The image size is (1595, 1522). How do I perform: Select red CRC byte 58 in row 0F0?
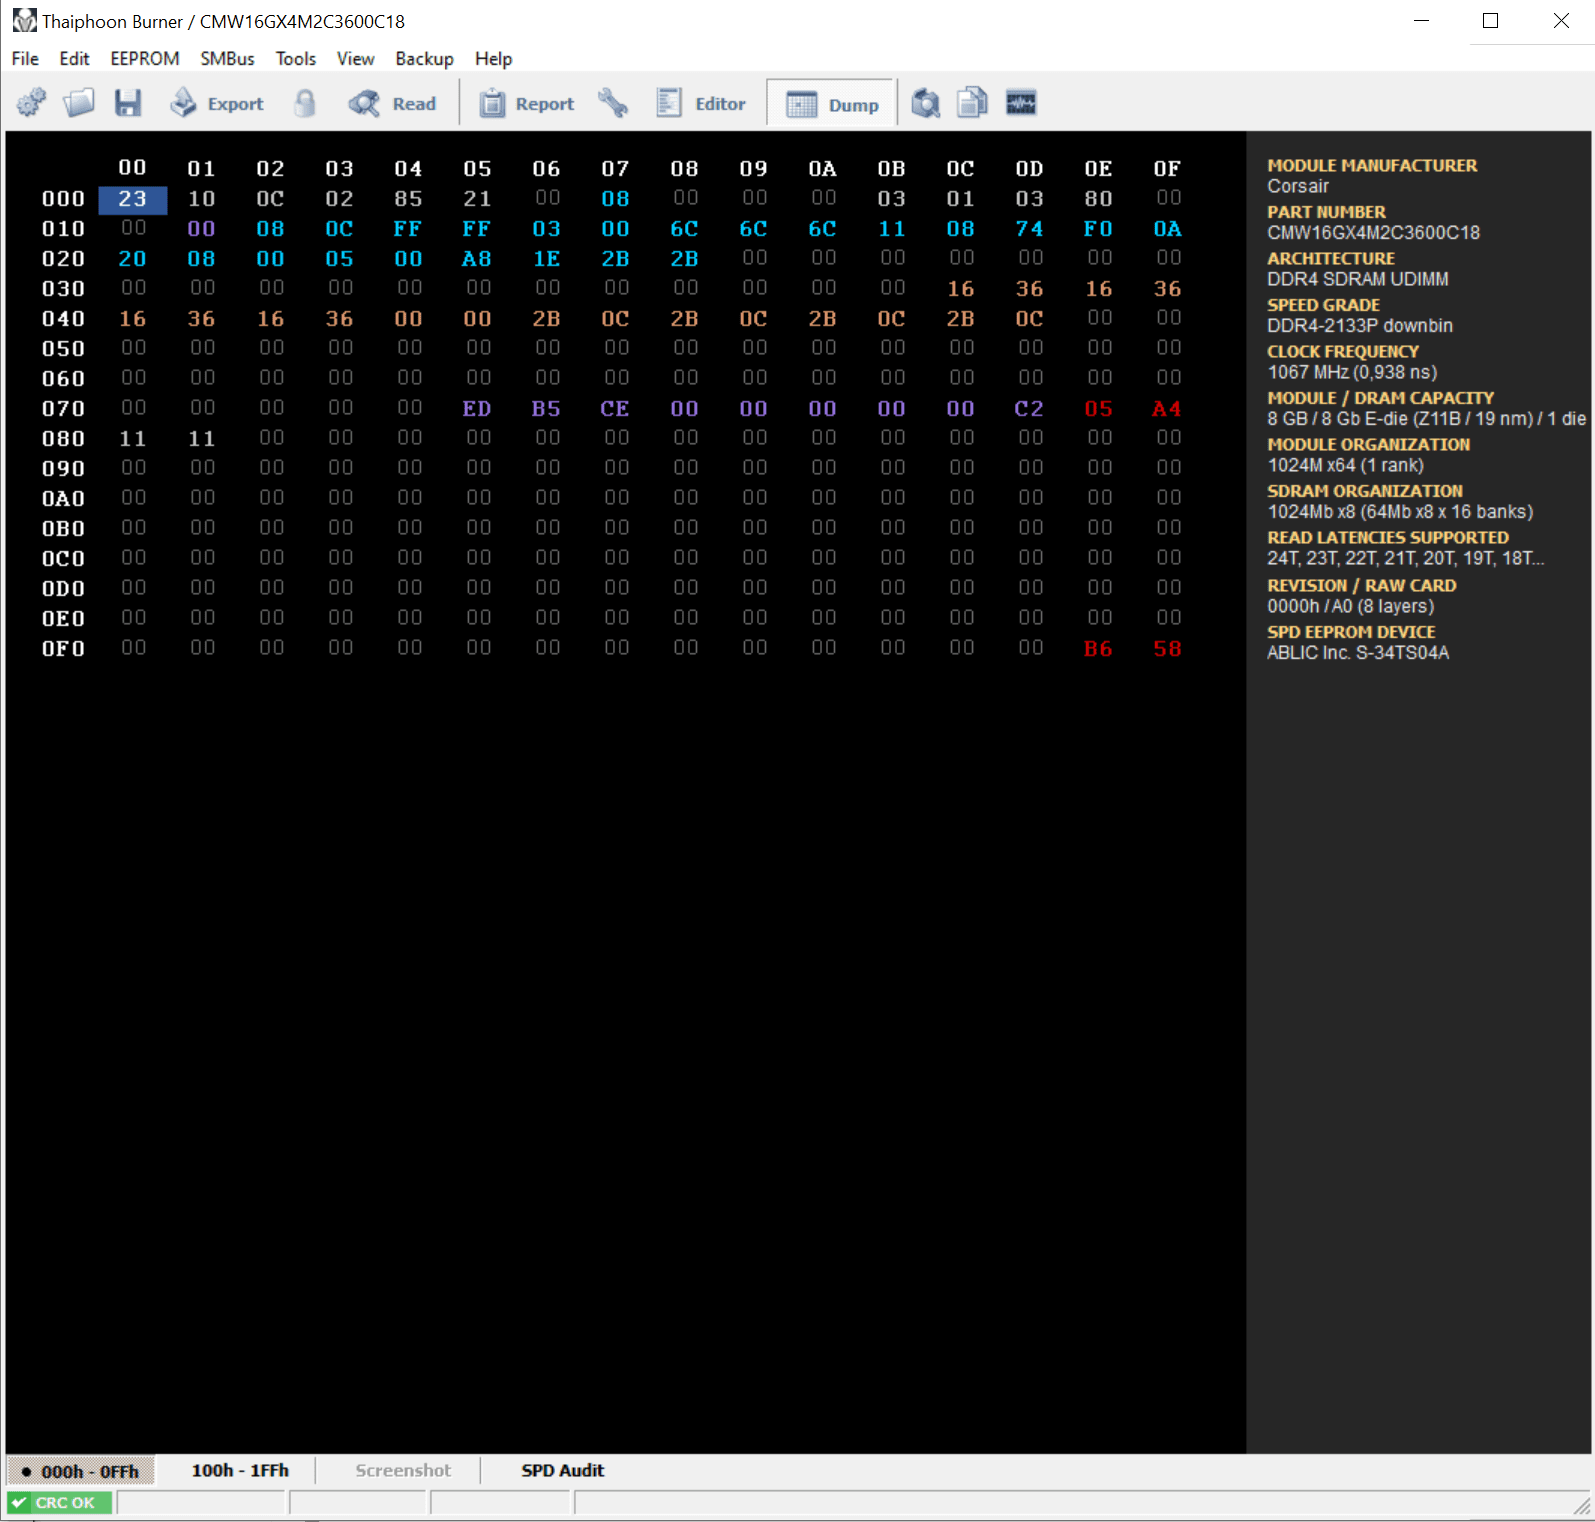point(1167,649)
